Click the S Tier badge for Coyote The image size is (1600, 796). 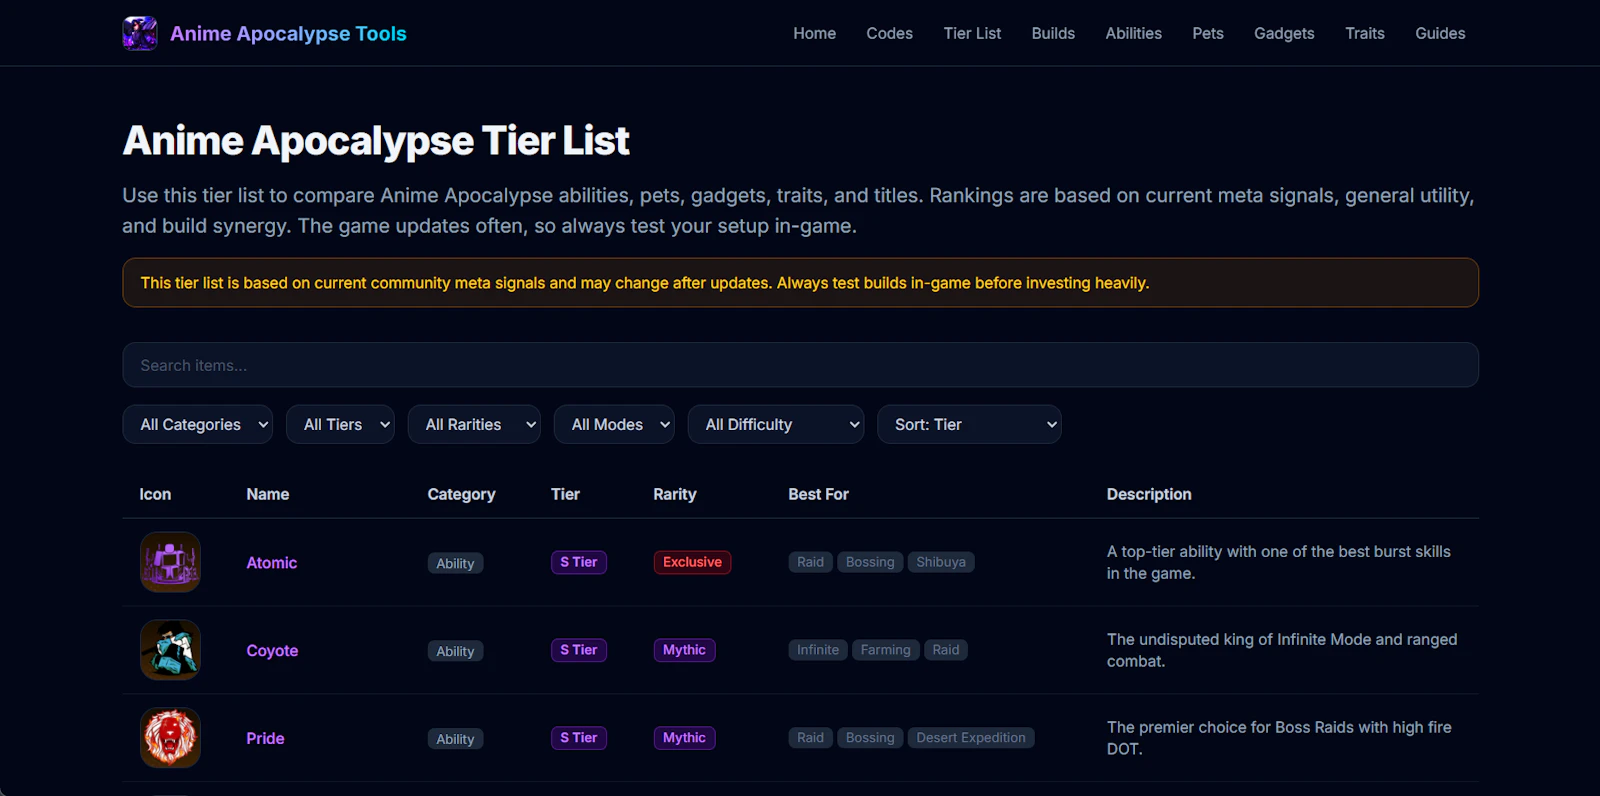(x=578, y=650)
